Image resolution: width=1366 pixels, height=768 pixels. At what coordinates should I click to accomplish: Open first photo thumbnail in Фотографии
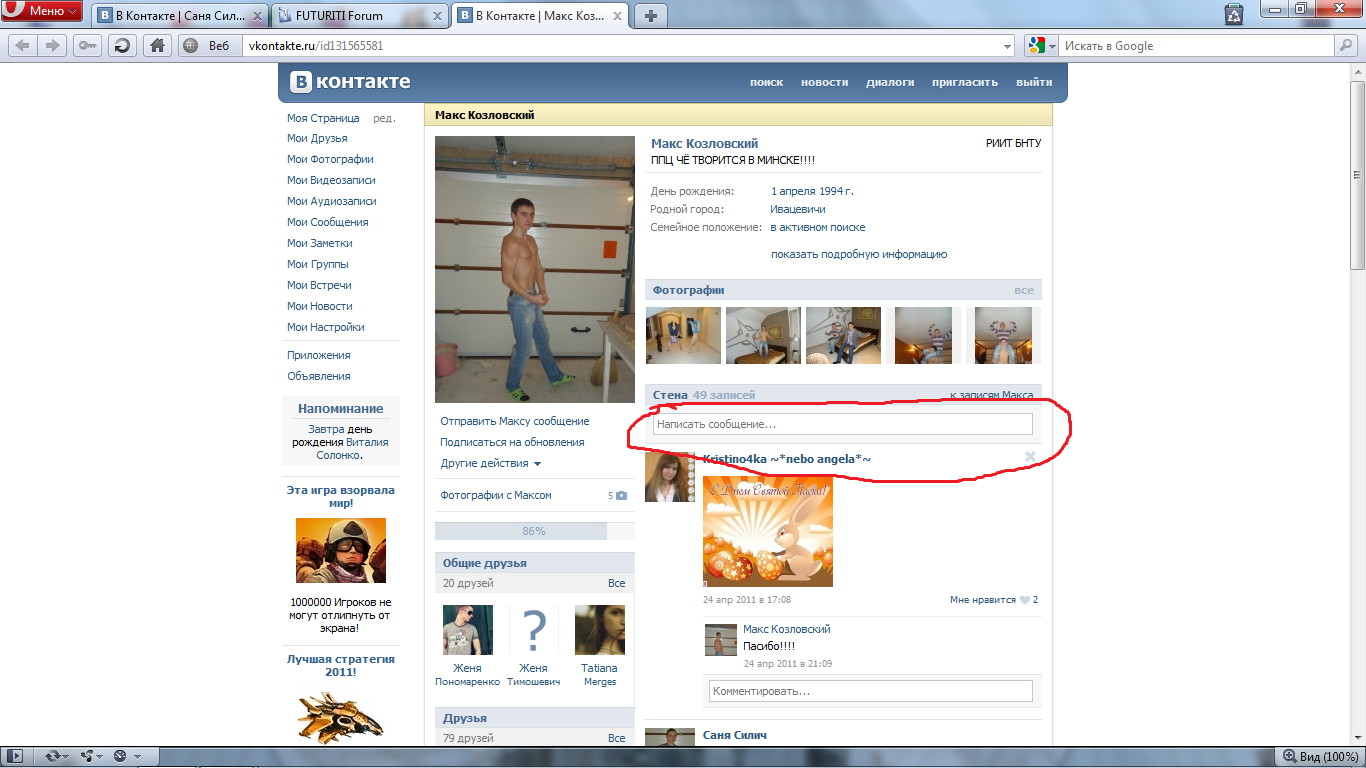[x=683, y=335]
